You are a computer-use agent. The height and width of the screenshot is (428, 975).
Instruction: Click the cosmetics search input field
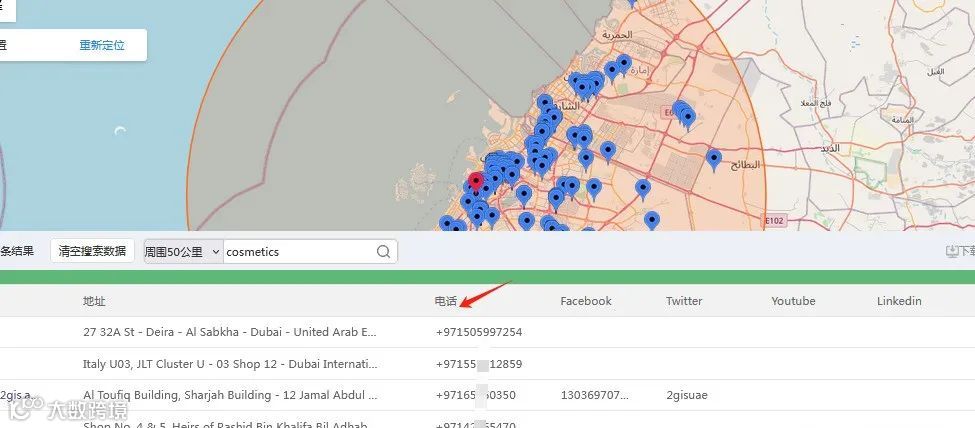(x=298, y=252)
